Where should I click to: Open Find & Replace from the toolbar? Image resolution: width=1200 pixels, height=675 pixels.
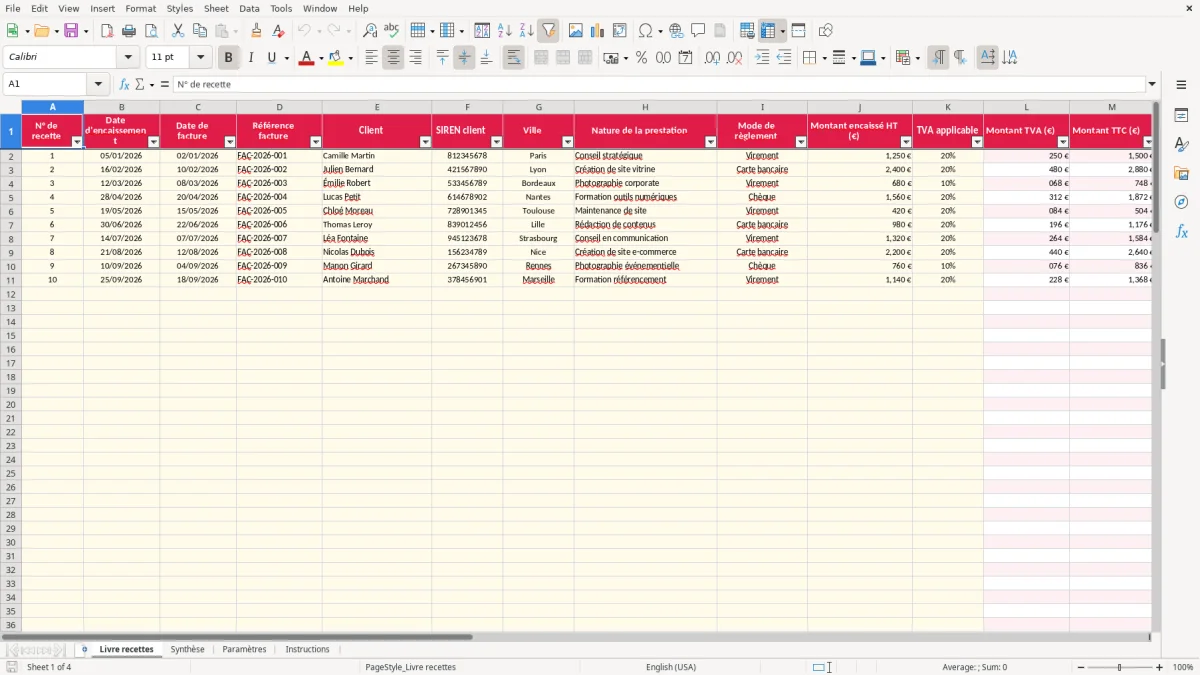tap(370, 31)
